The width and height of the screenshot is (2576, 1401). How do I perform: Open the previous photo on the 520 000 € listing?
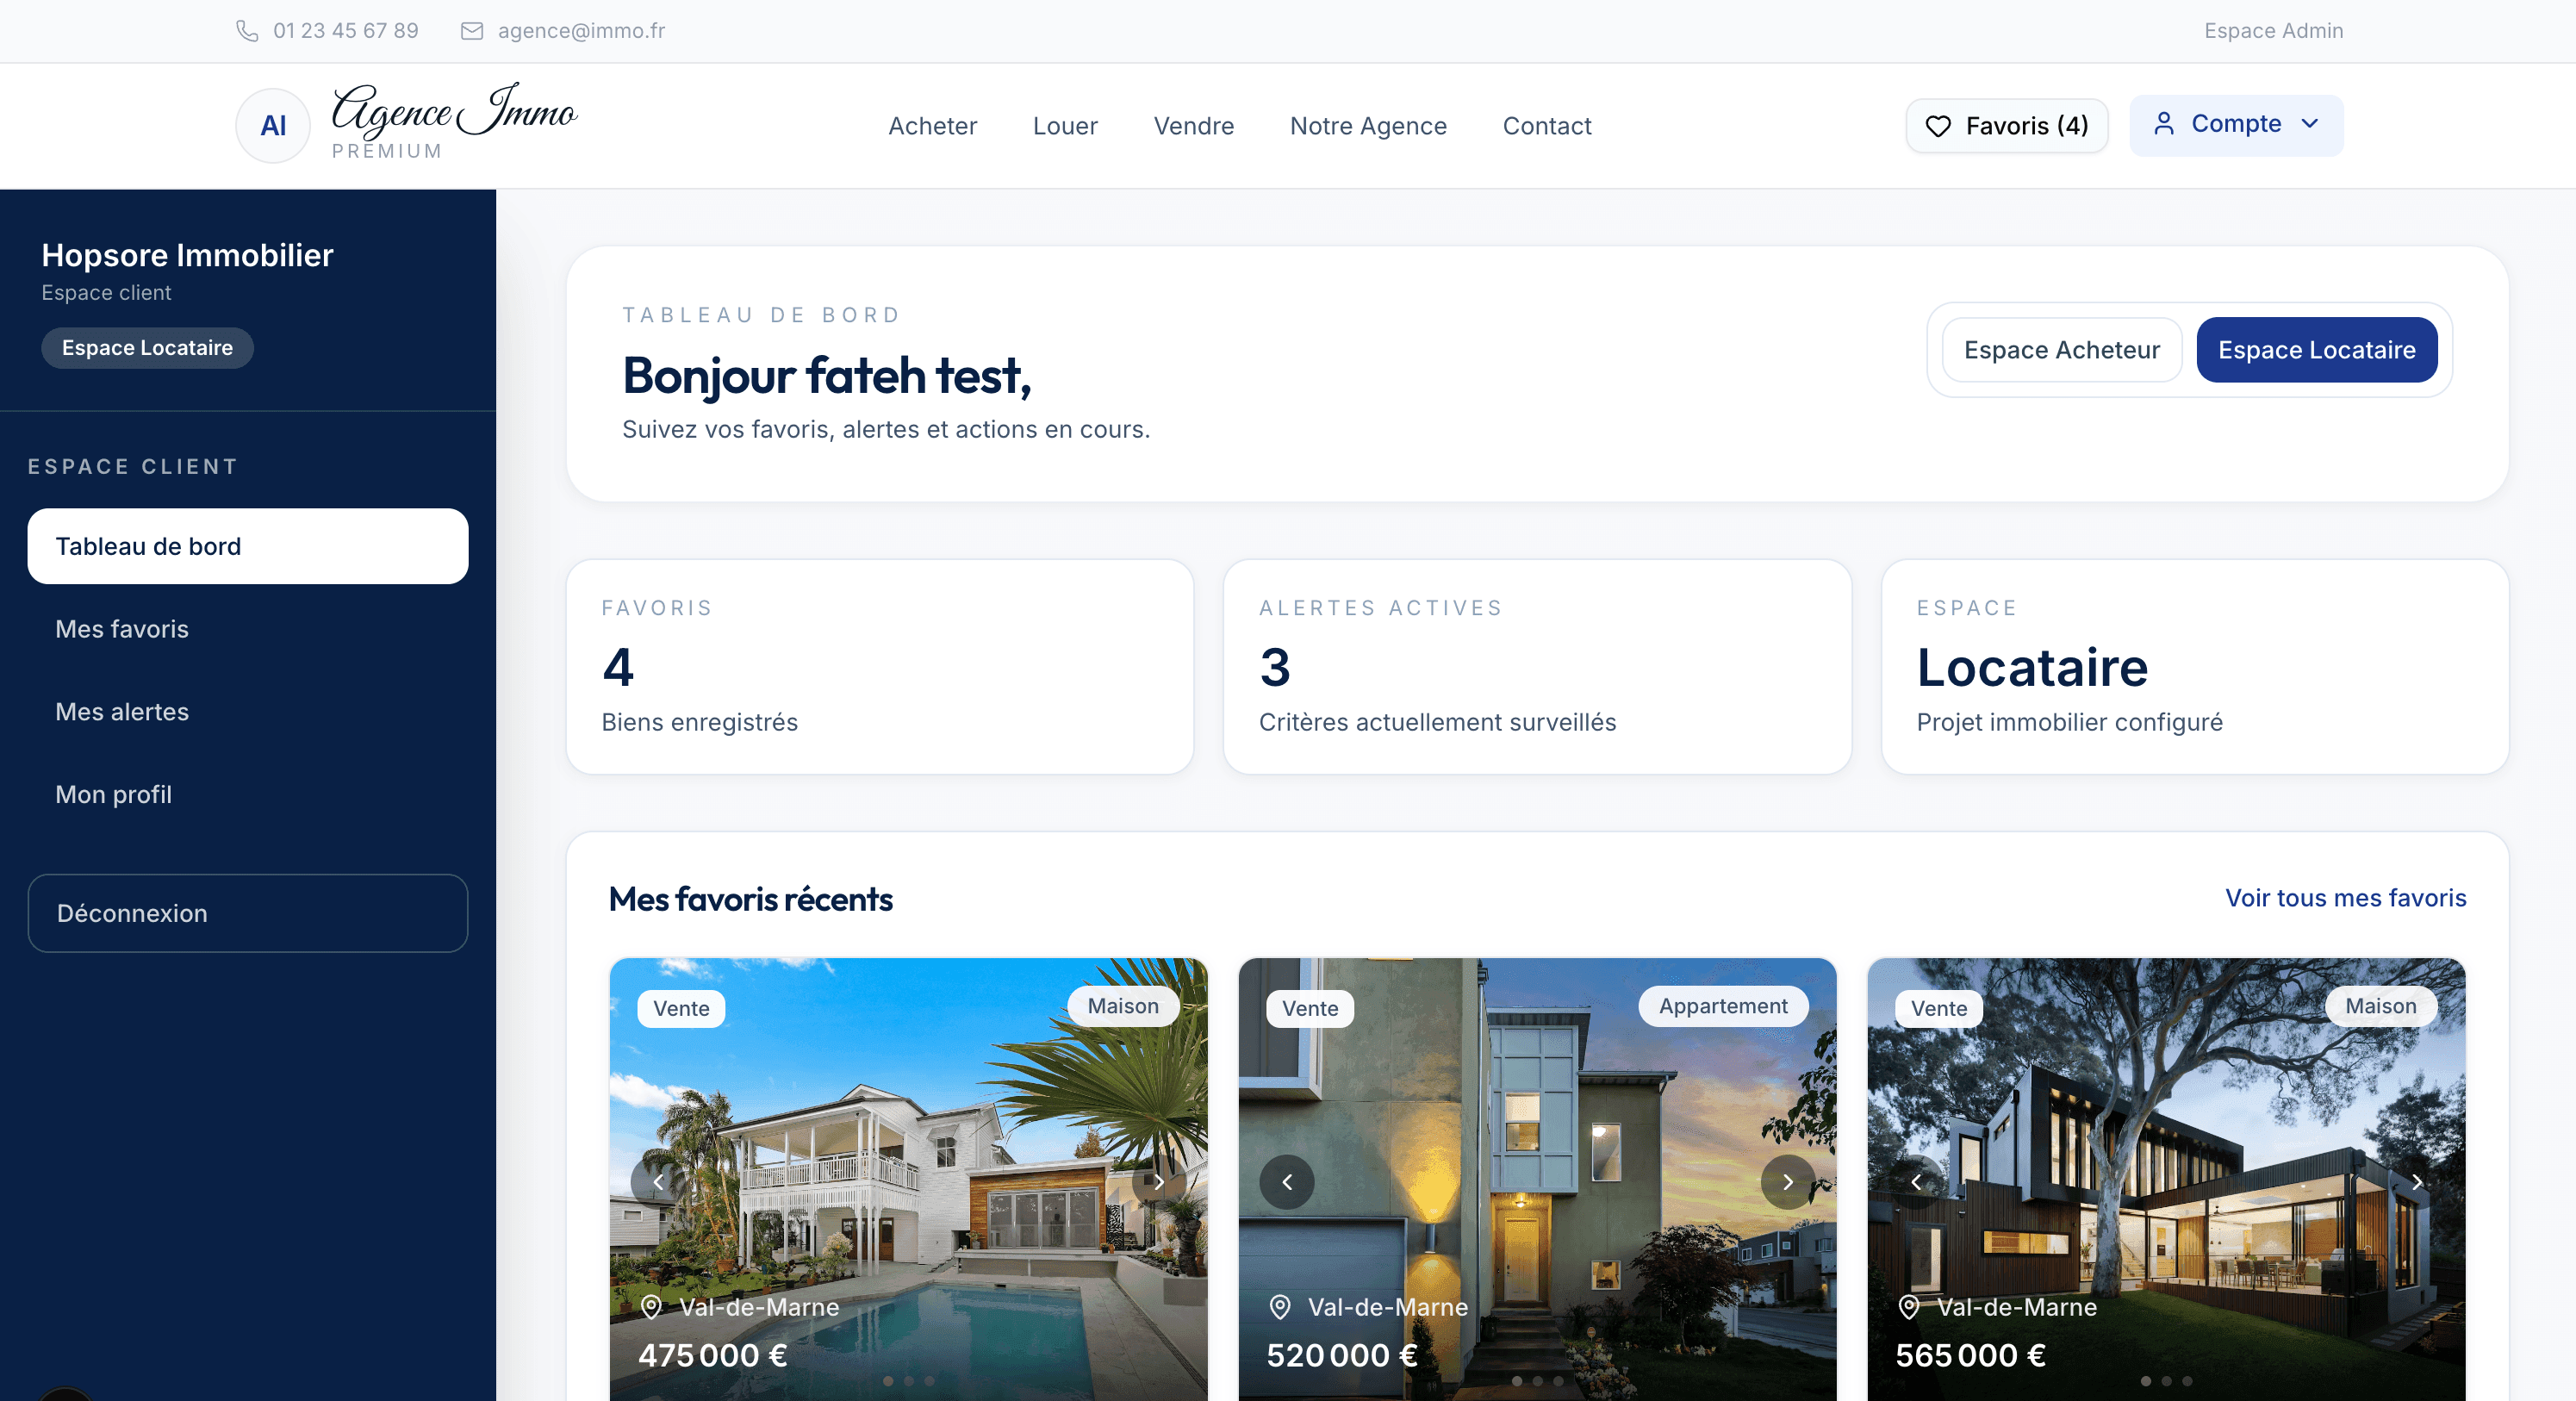coord(1287,1182)
